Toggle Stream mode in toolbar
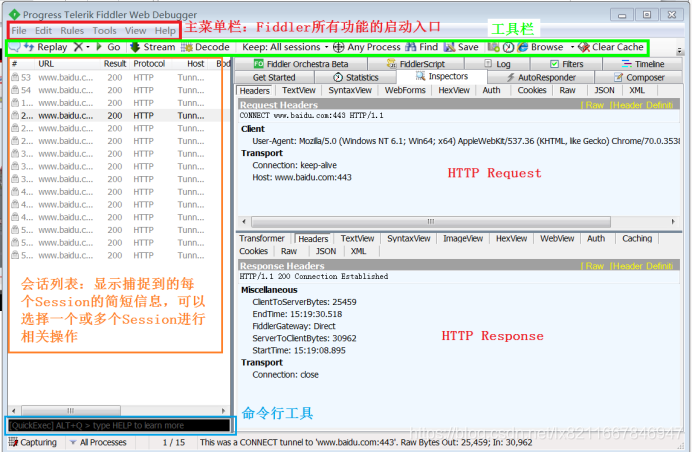 pyautogui.click(x=153, y=47)
